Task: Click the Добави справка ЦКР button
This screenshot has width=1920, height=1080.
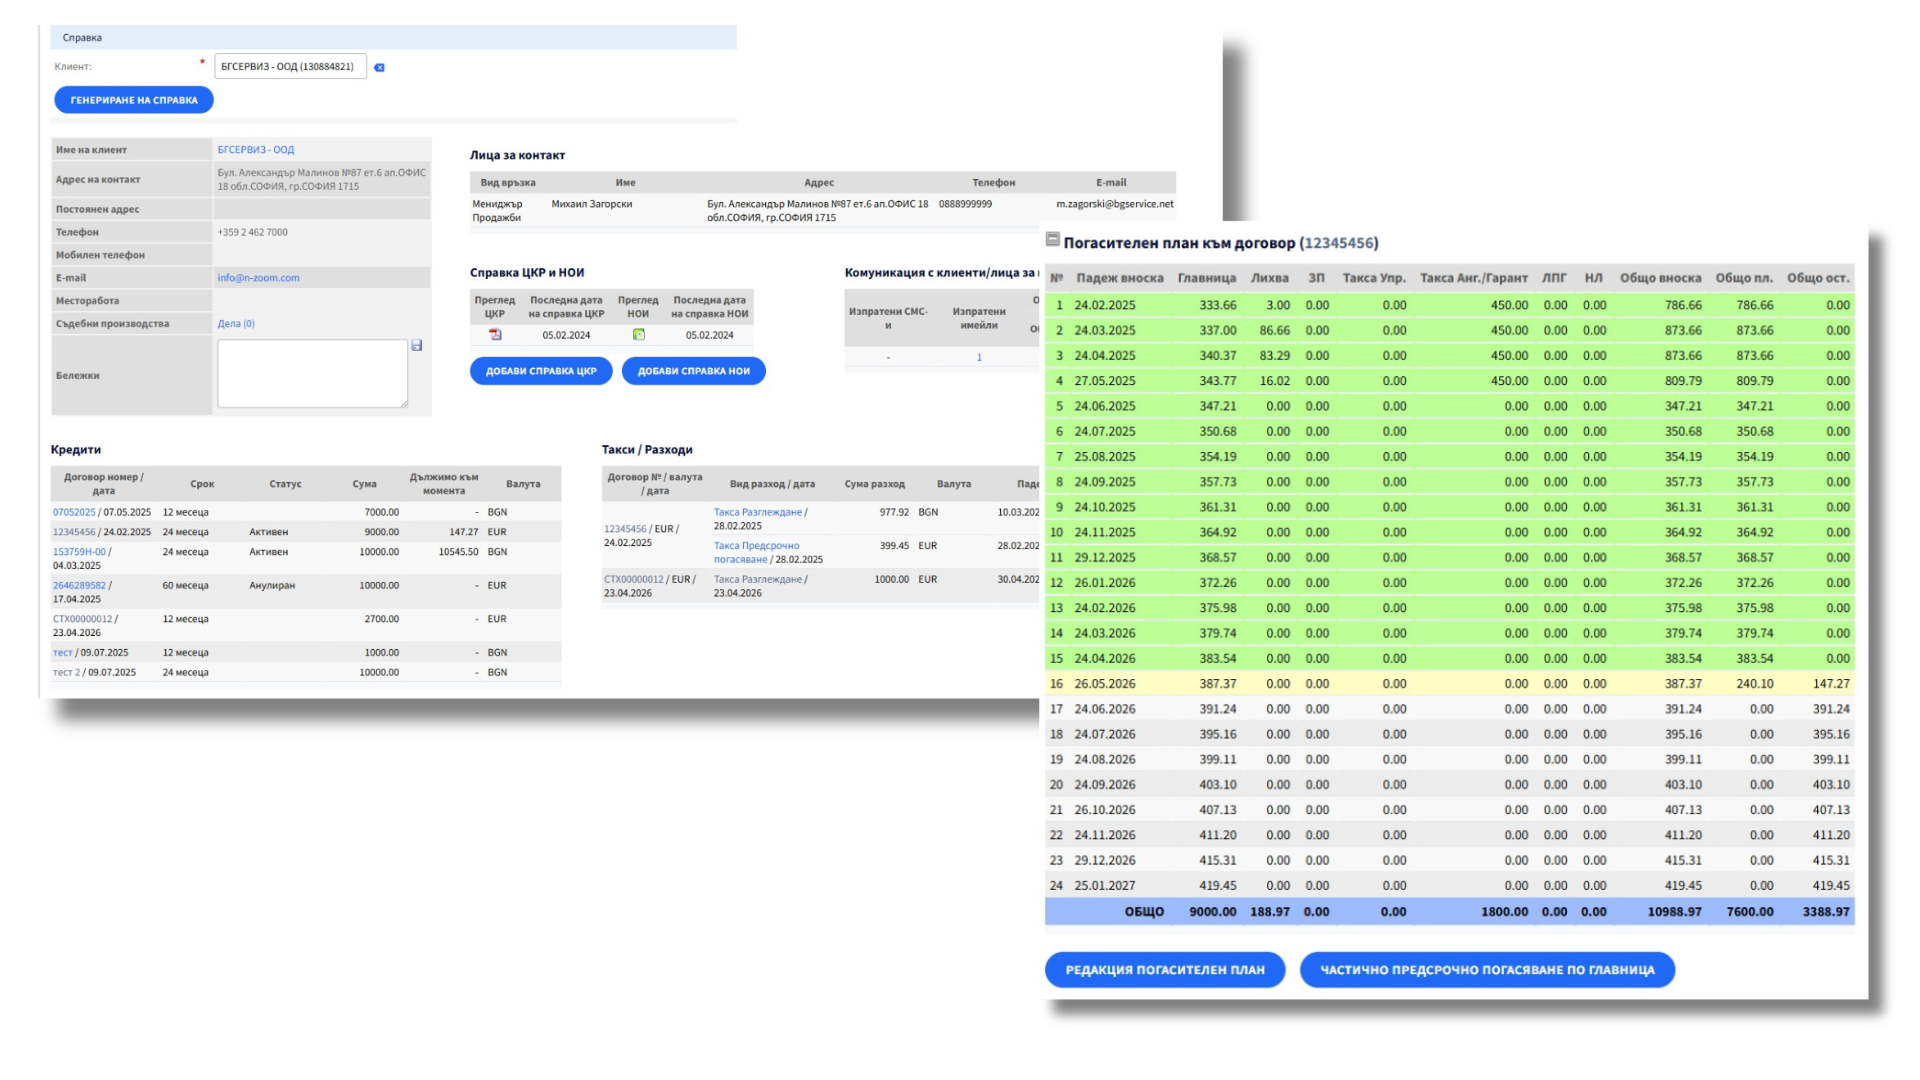Action: pyautogui.click(x=541, y=371)
